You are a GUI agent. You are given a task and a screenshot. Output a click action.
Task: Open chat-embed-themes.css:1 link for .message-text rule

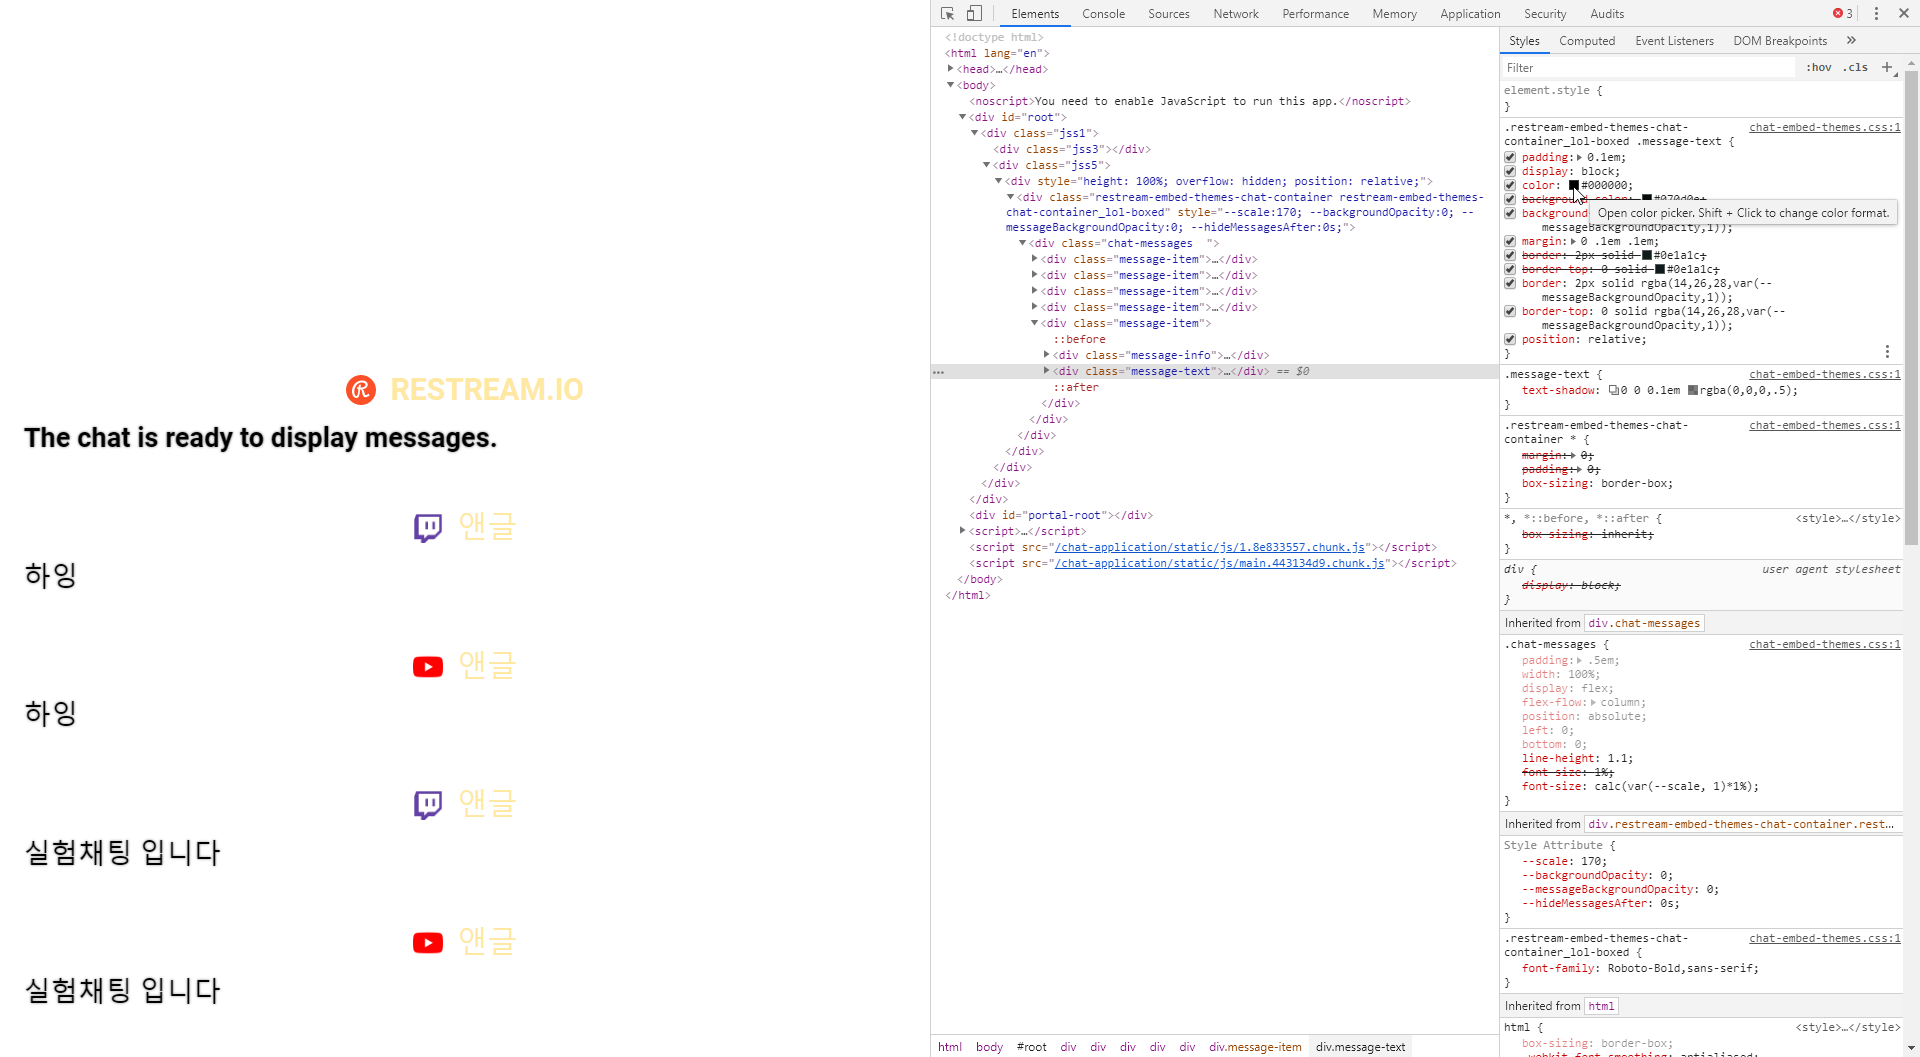pos(1824,374)
